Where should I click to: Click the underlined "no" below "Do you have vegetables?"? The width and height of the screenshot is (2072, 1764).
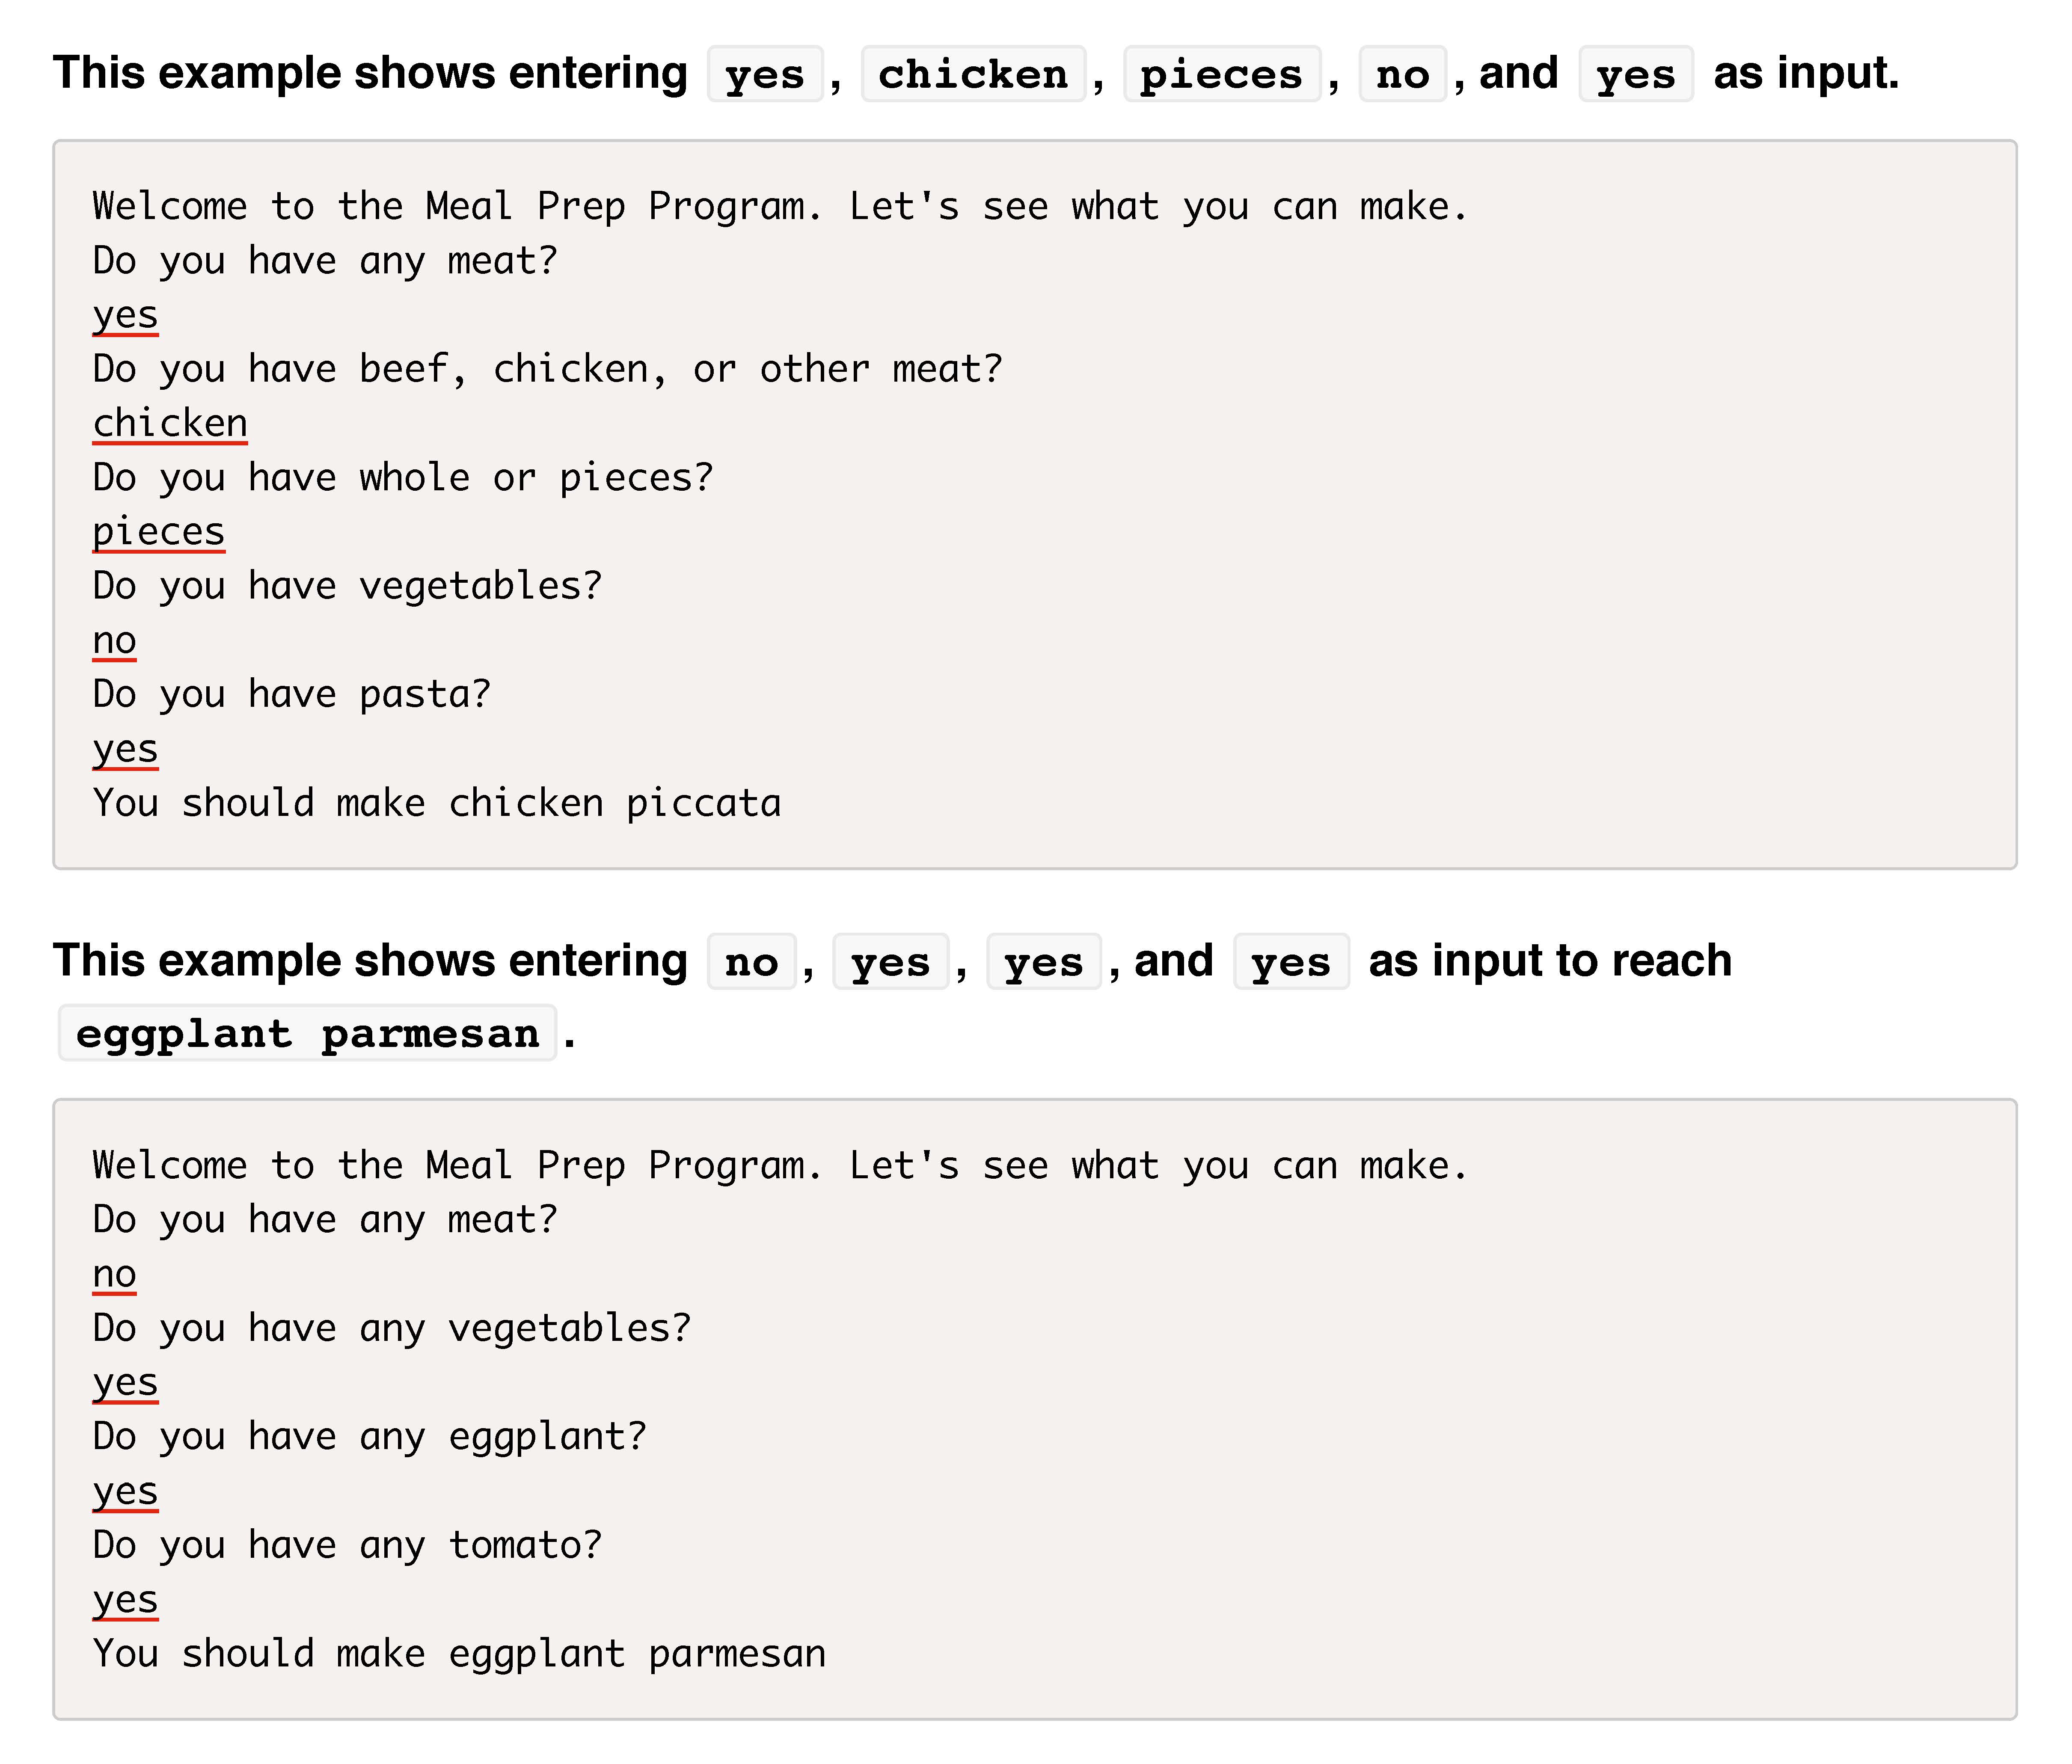[x=114, y=640]
